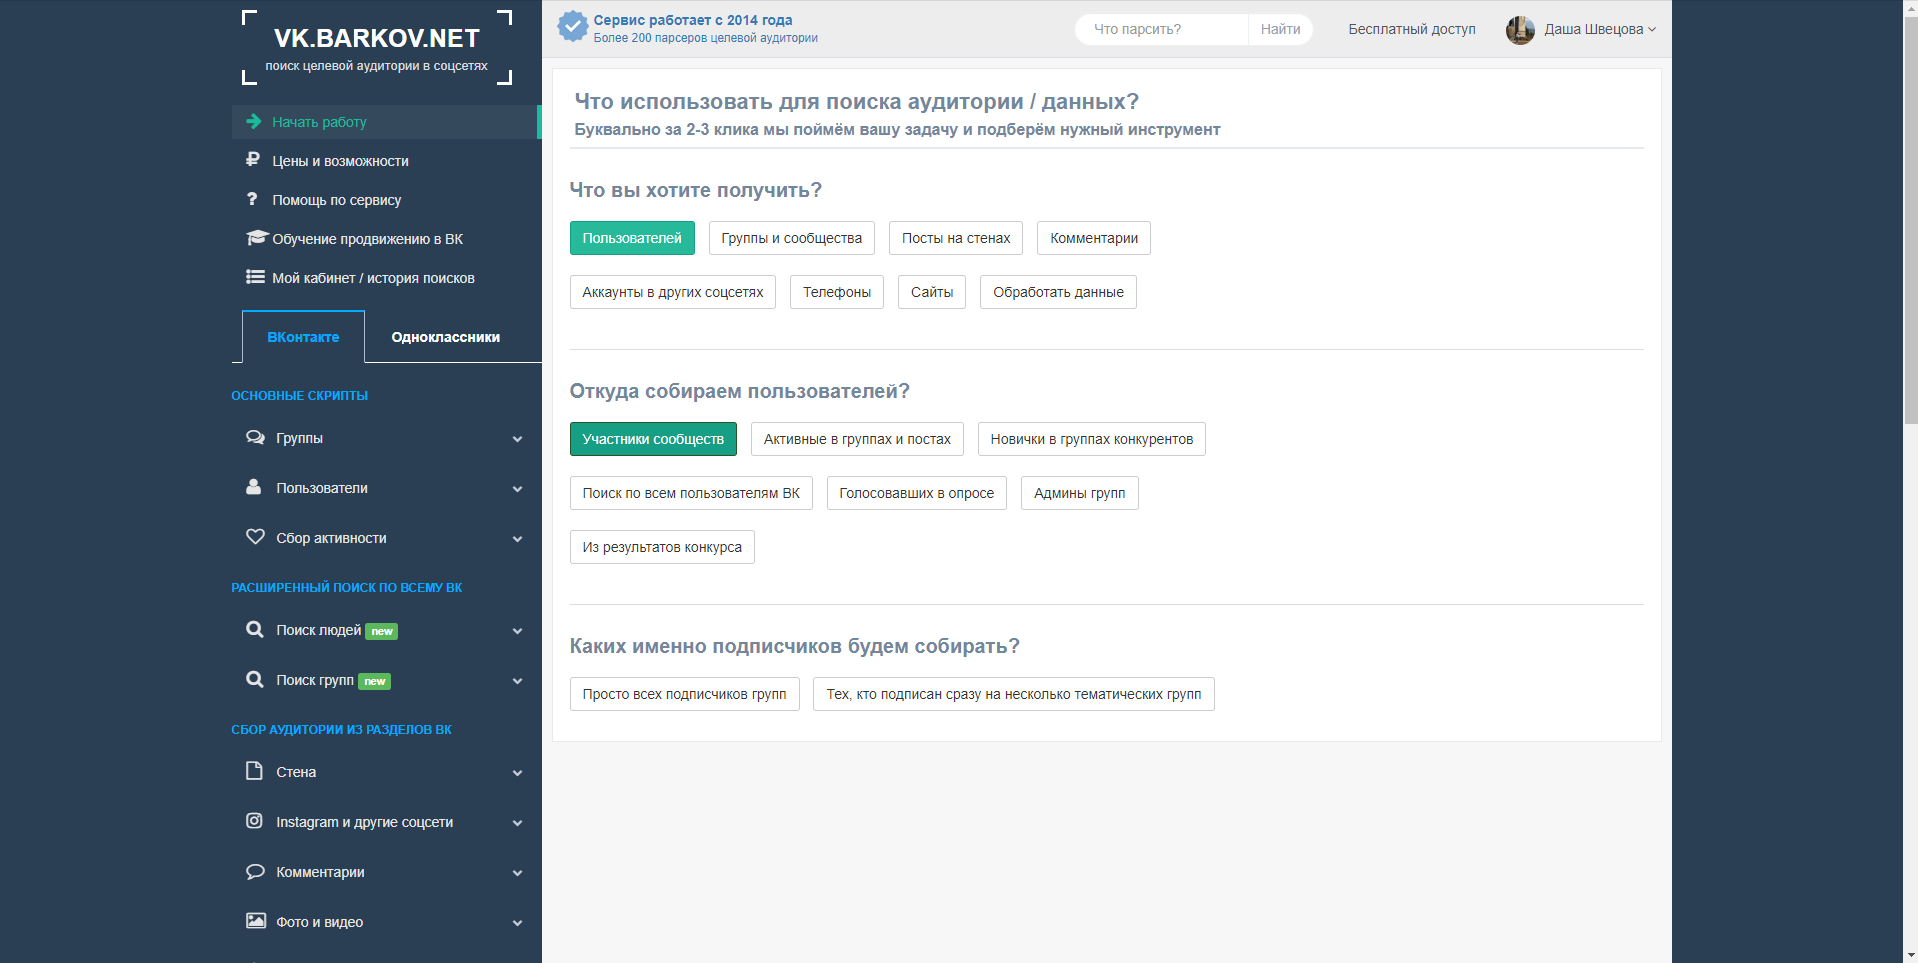Select Поиск по всем пользователям ВК

click(691, 493)
